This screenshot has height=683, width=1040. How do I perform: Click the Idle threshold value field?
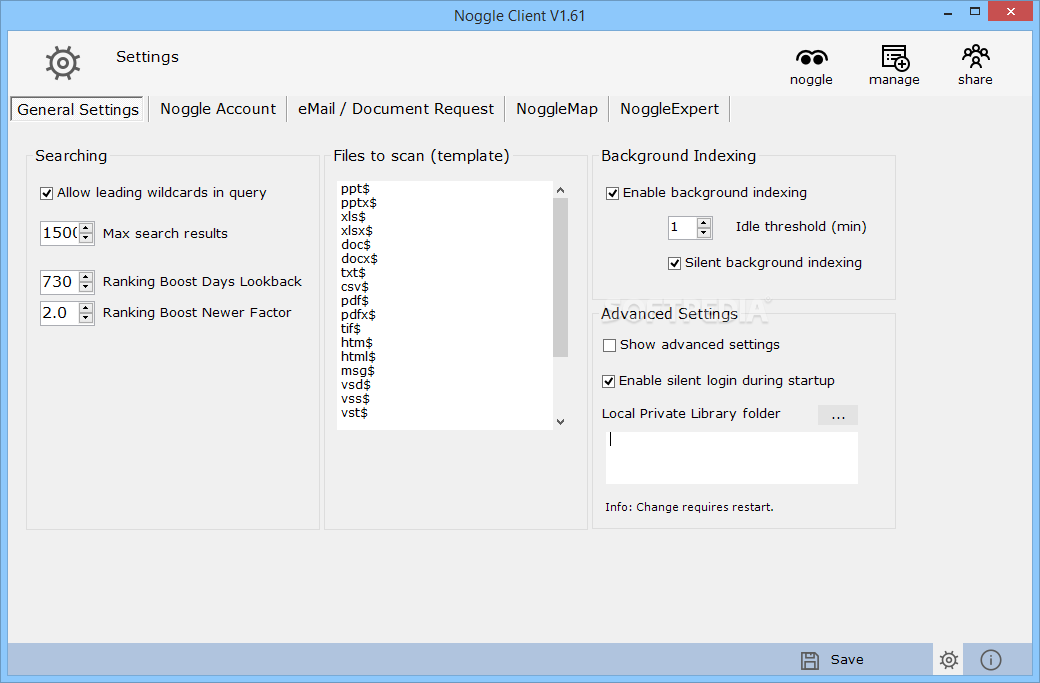[x=682, y=227]
